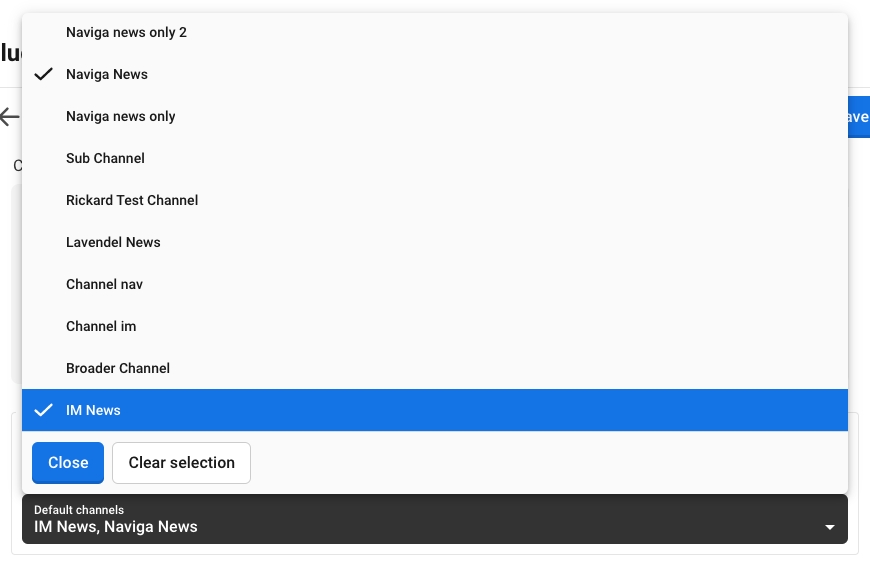
Task: Select Lavendel News channel
Action: point(113,242)
